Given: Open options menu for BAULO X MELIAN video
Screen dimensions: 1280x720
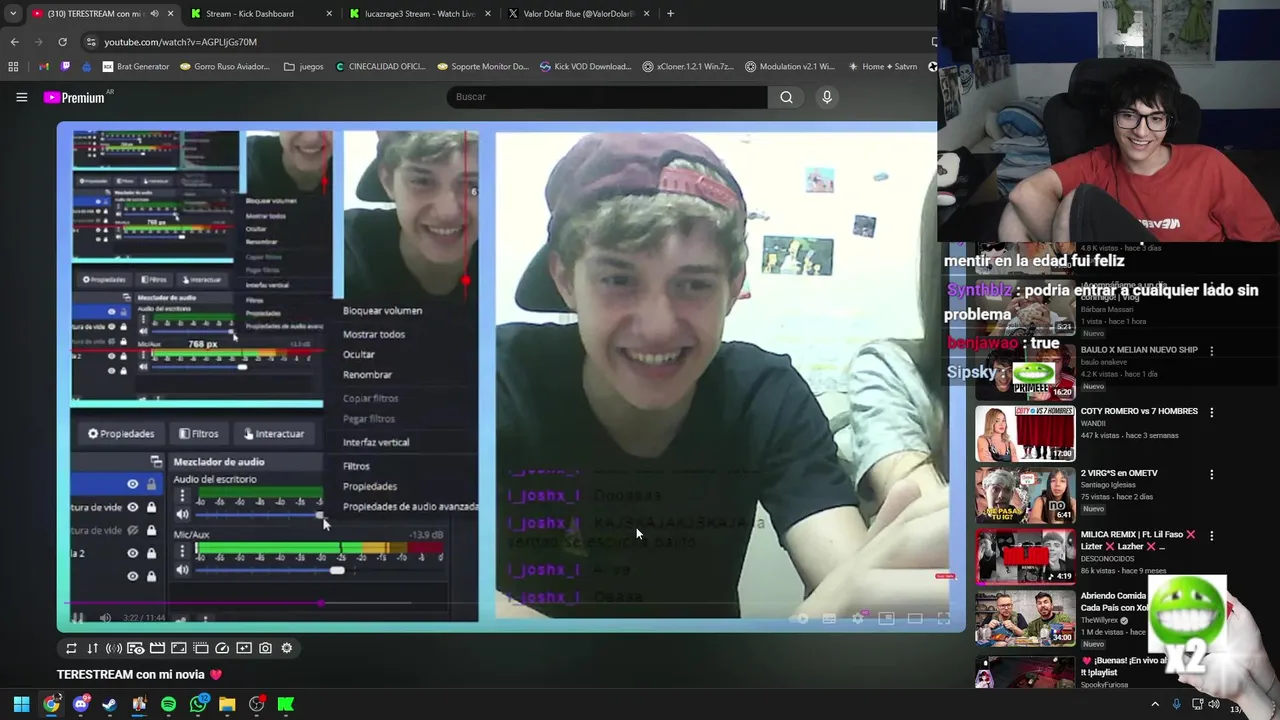Looking at the screenshot, I should (x=1211, y=351).
